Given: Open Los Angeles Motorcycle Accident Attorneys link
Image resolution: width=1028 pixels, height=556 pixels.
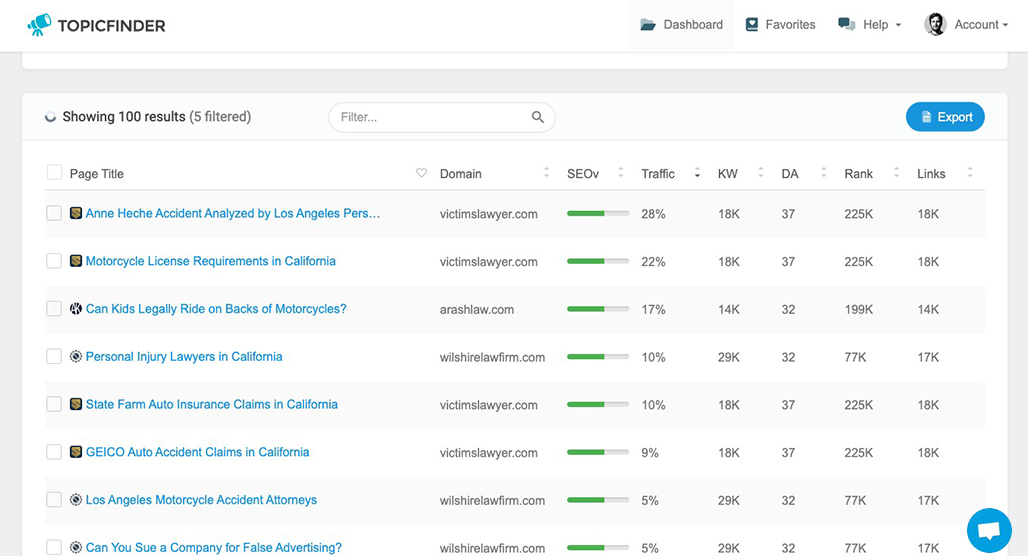Looking at the screenshot, I should (201, 500).
